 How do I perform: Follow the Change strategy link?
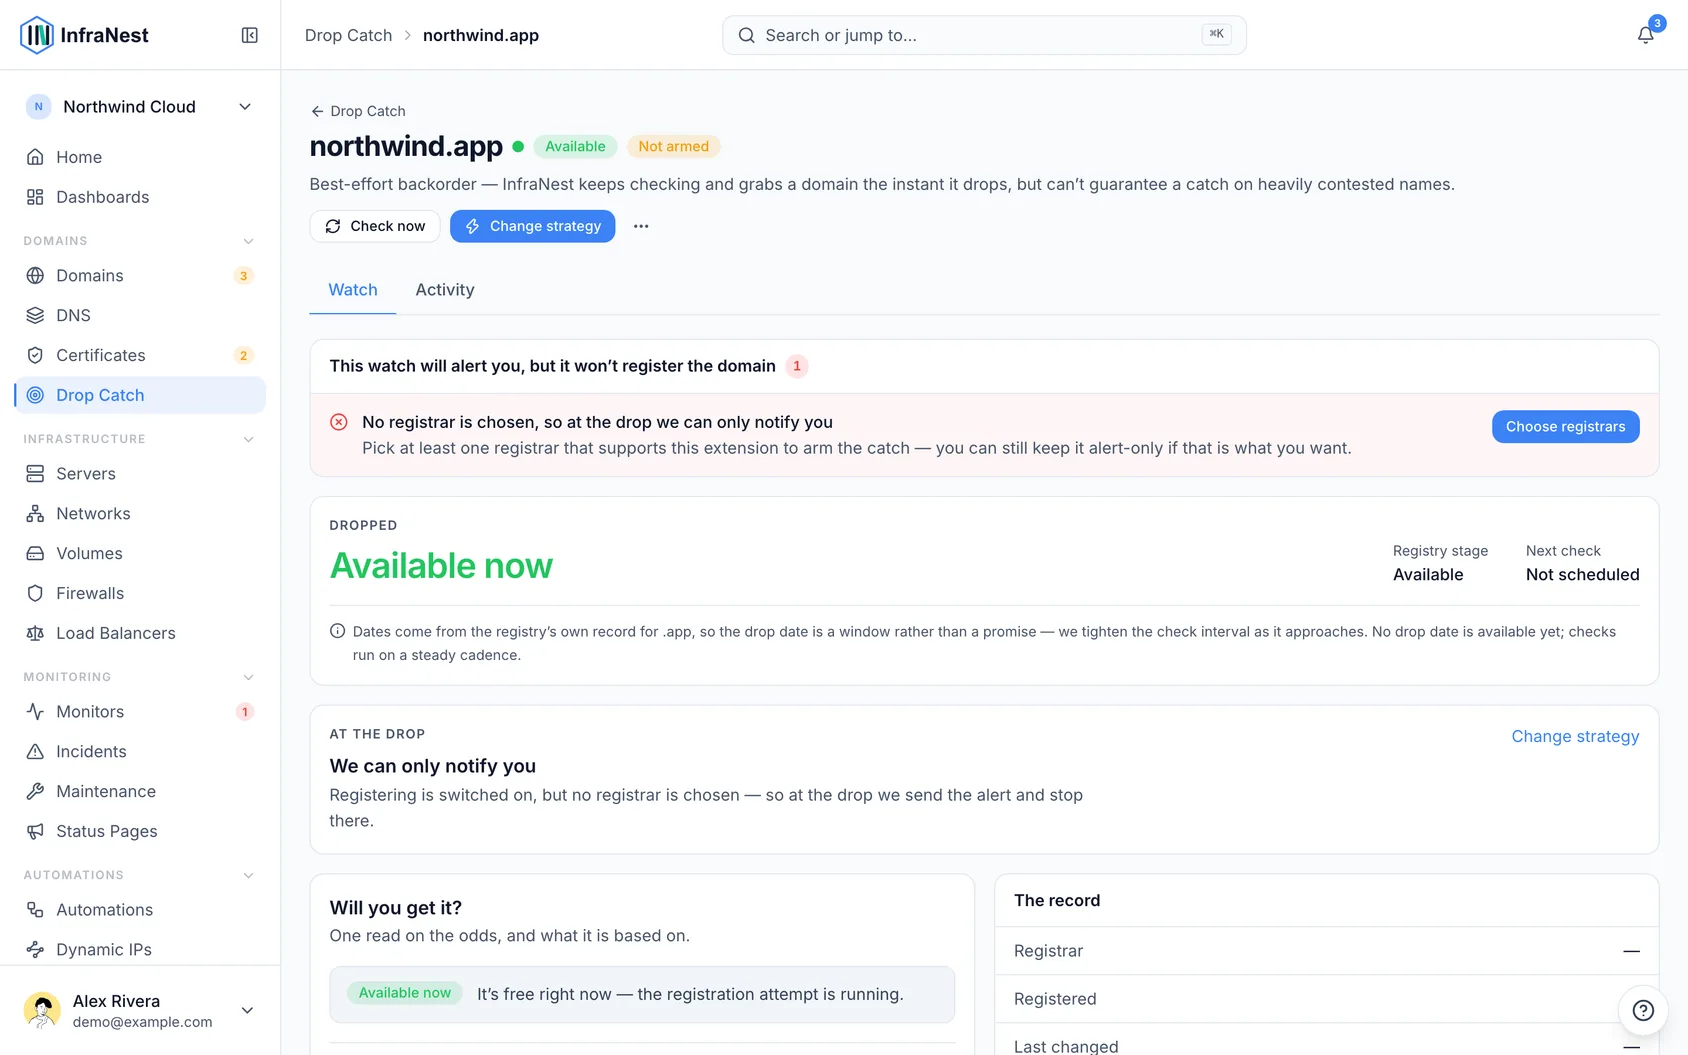1575,736
